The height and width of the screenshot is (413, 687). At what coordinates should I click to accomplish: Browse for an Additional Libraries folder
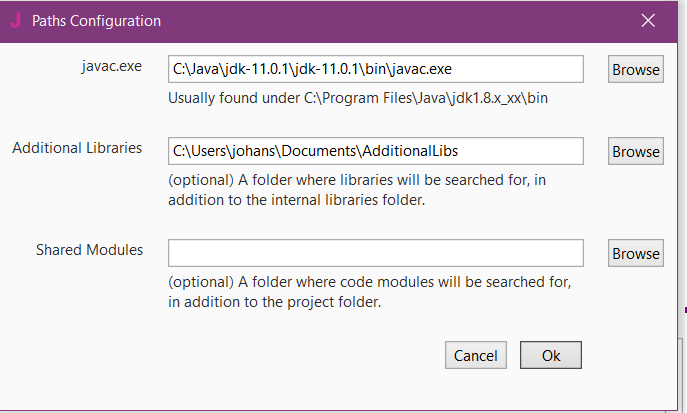[x=636, y=152]
